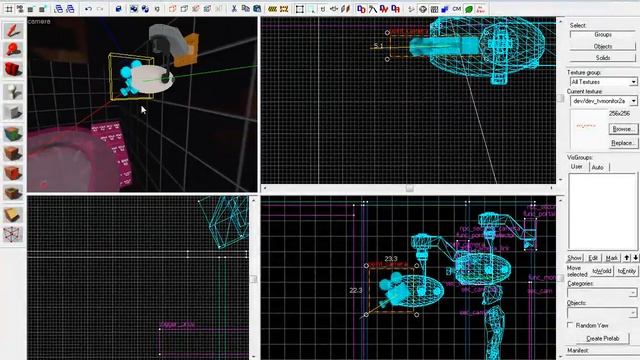Select the Vertex Manipulation tool
The height and width of the screenshot is (360, 640).
point(13,235)
